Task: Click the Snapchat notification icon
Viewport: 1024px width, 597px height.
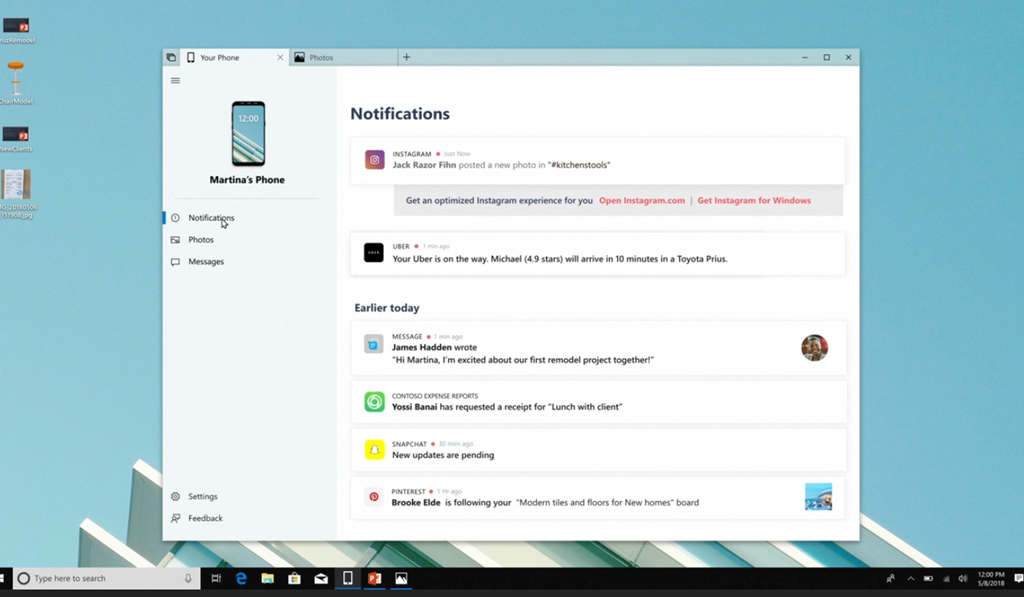Action: pyautogui.click(x=374, y=450)
